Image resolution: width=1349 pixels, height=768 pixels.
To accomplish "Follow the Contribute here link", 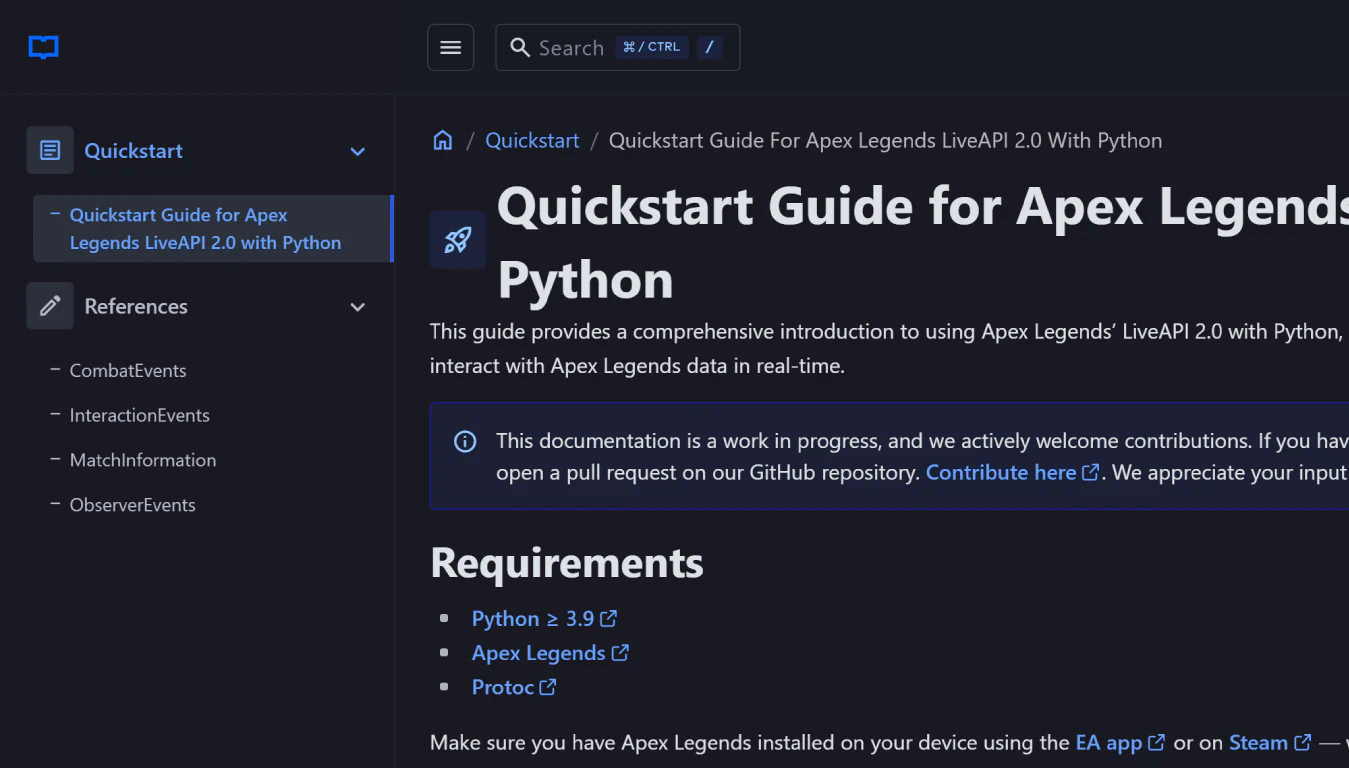I will click(1001, 472).
